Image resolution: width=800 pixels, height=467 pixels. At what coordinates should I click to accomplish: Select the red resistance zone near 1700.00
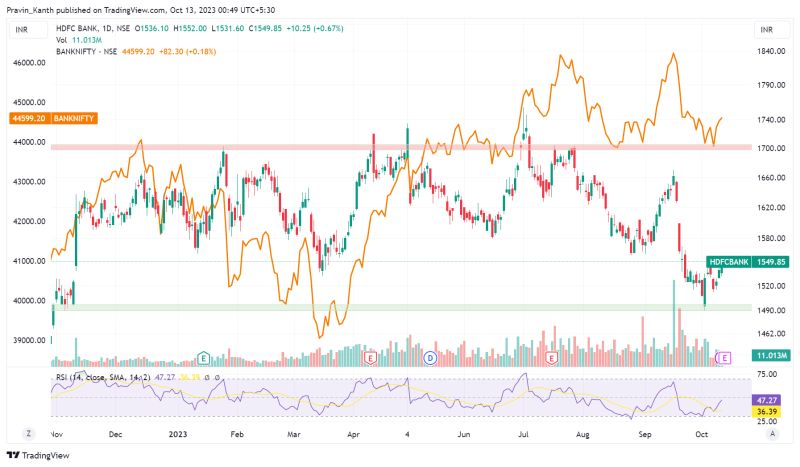click(x=401, y=147)
